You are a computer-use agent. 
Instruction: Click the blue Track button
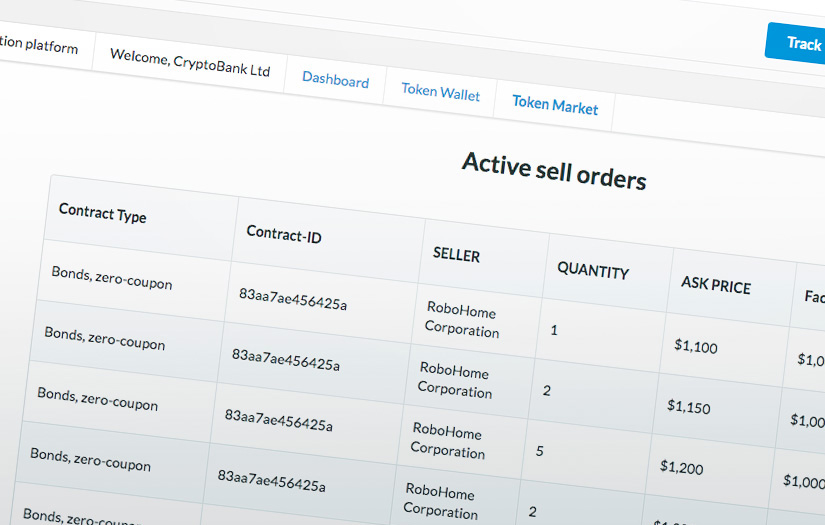tap(802, 43)
